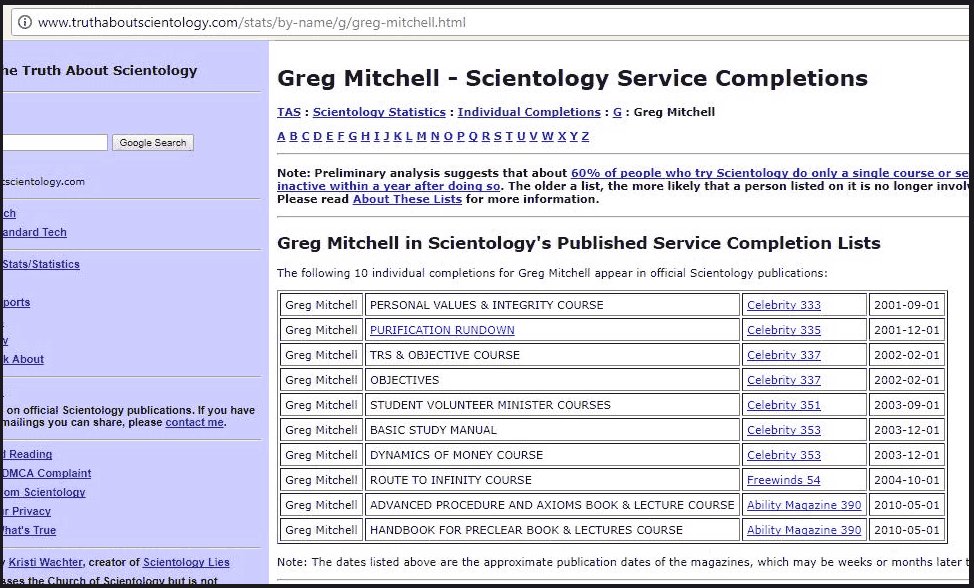The image size is (974, 588).
Task: Open the Scientology Statistics breadcrumb link
Action: [379, 112]
